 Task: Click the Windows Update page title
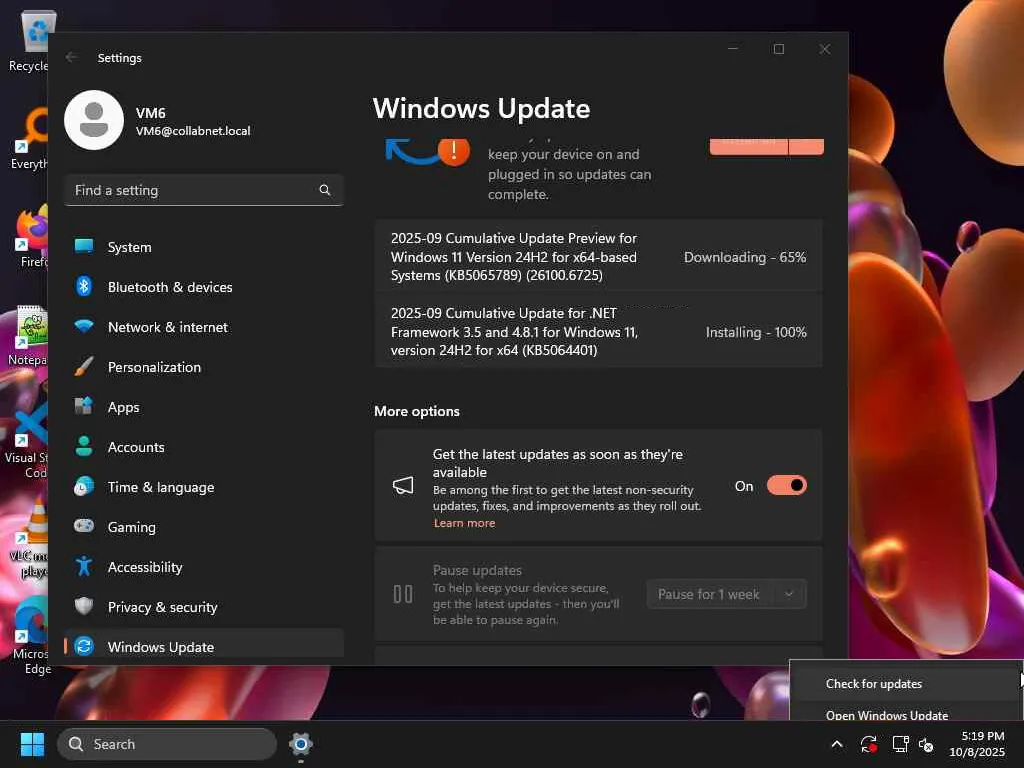pyautogui.click(x=481, y=108)
